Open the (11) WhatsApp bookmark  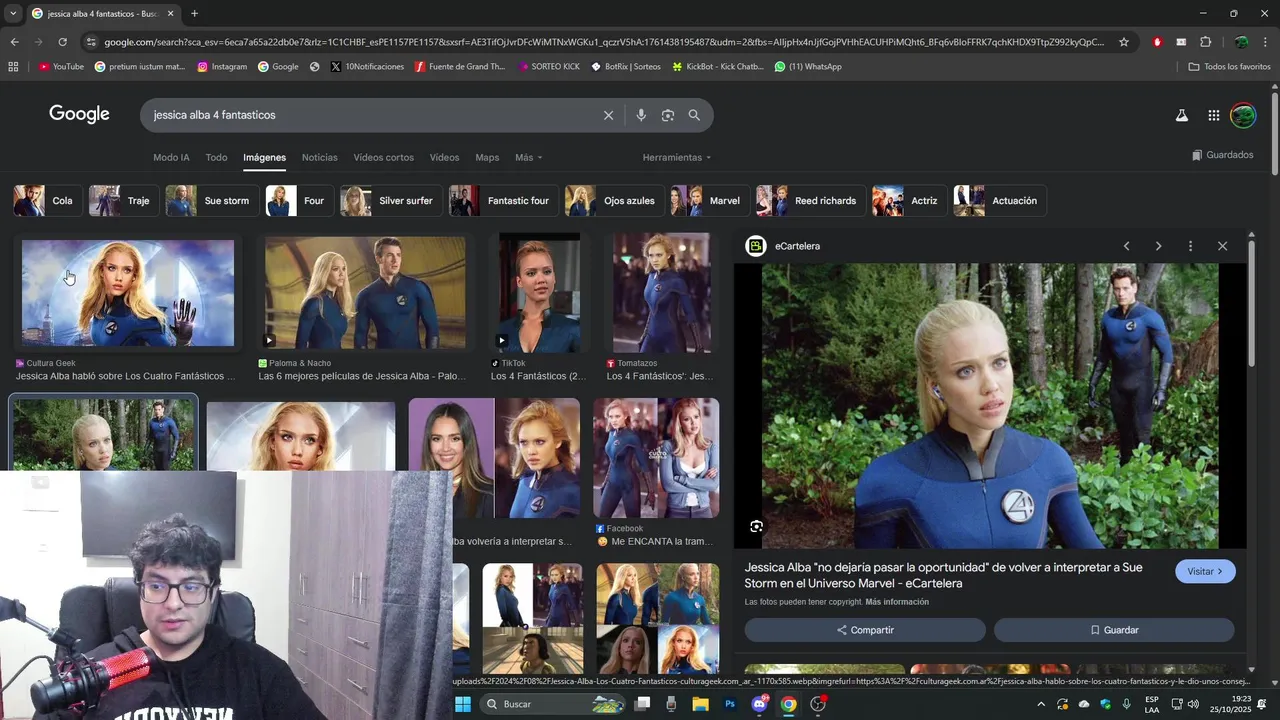pyautogui.click(x=808, y=67)
